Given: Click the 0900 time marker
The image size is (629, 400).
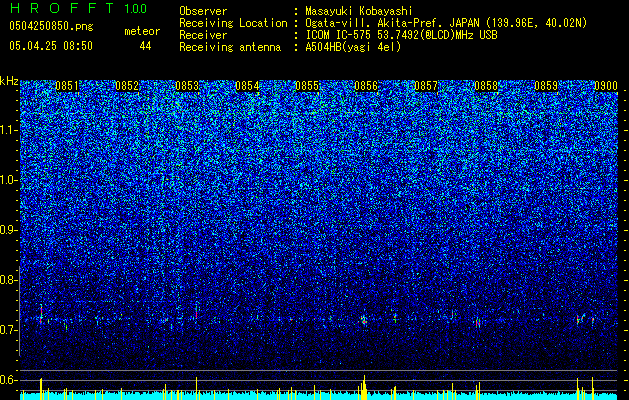Looking at the screenshot, I should tap(606, 86).
